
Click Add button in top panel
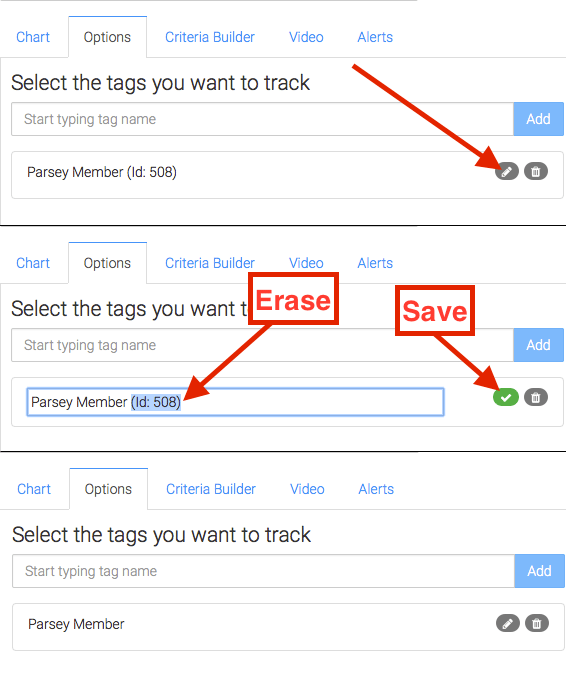[538, 119]
